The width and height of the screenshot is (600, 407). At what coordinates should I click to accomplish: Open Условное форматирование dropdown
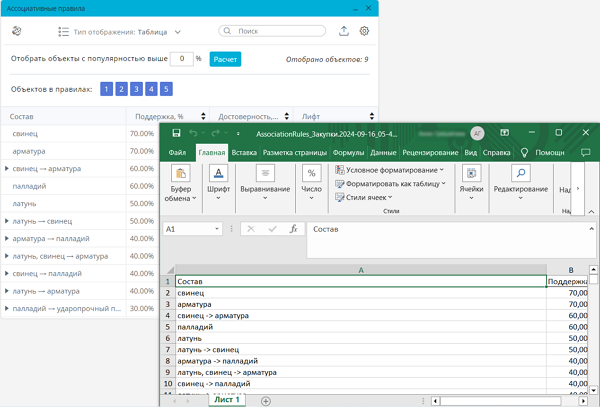coord(390,170)
